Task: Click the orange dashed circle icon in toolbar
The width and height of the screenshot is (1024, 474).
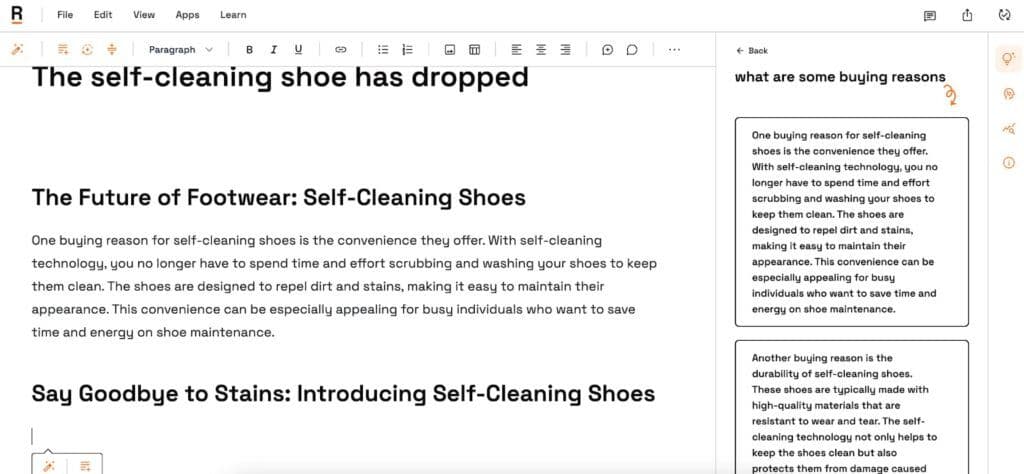Action: (x=87, y=49)
